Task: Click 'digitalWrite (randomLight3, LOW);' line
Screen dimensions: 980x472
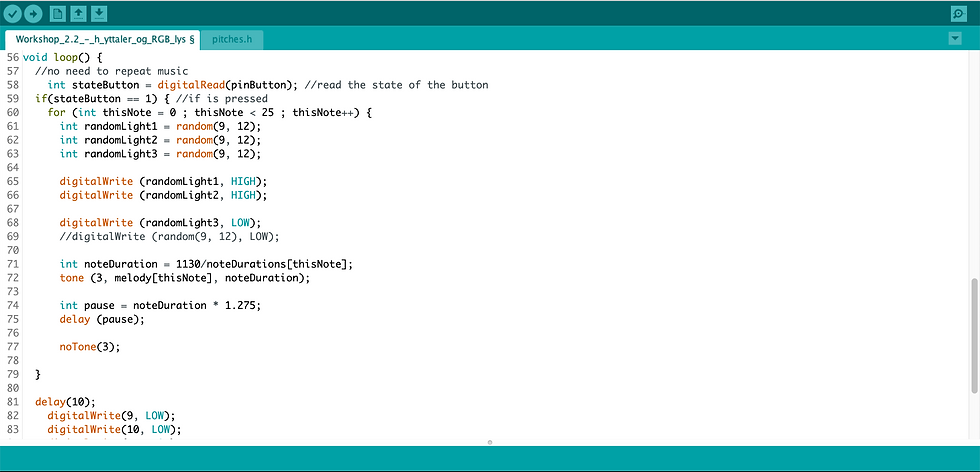Action: click(160, 223)
